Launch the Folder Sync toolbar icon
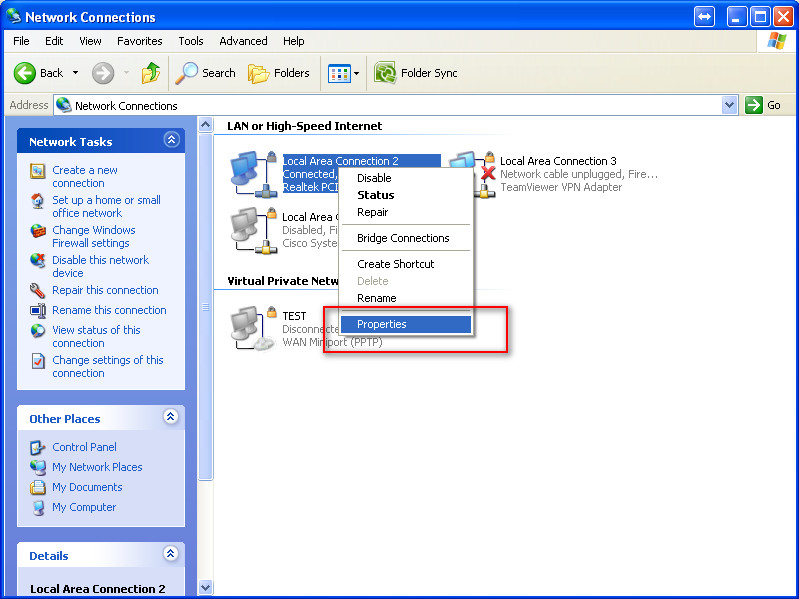799x599 pixels. click(x=385, y=73)
